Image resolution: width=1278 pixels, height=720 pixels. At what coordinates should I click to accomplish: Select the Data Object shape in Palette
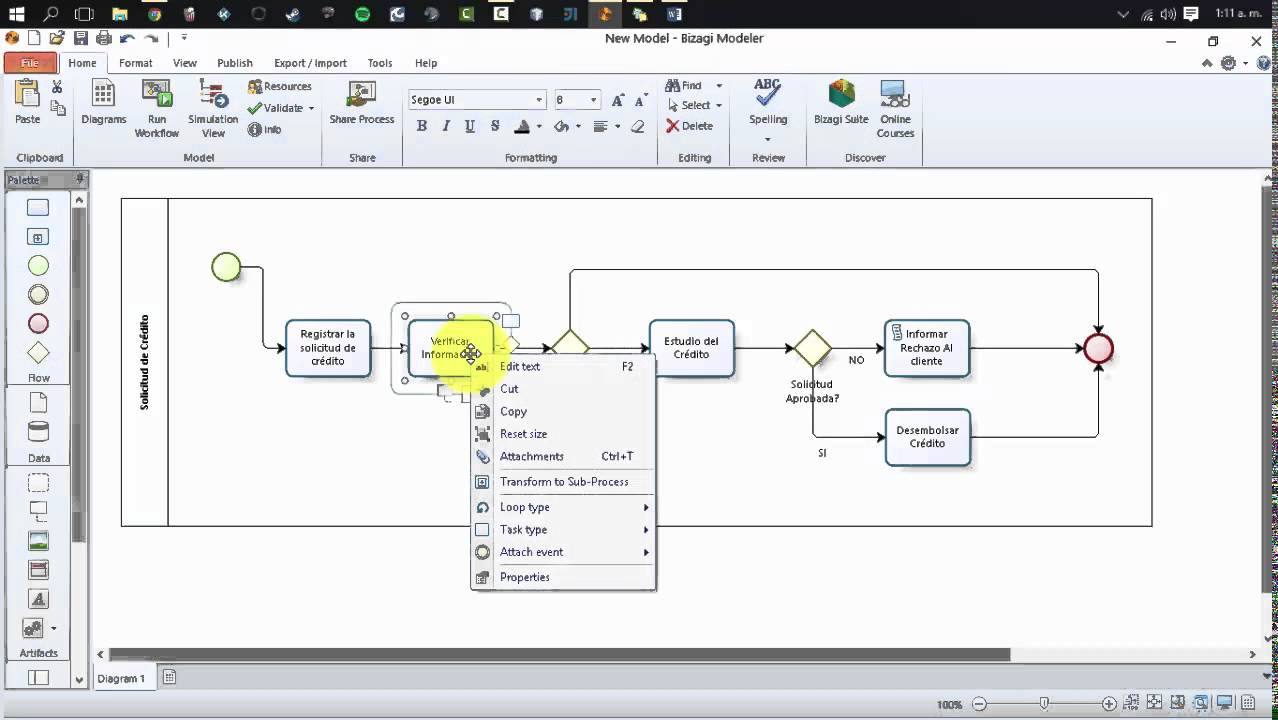(x=38, y=403)
